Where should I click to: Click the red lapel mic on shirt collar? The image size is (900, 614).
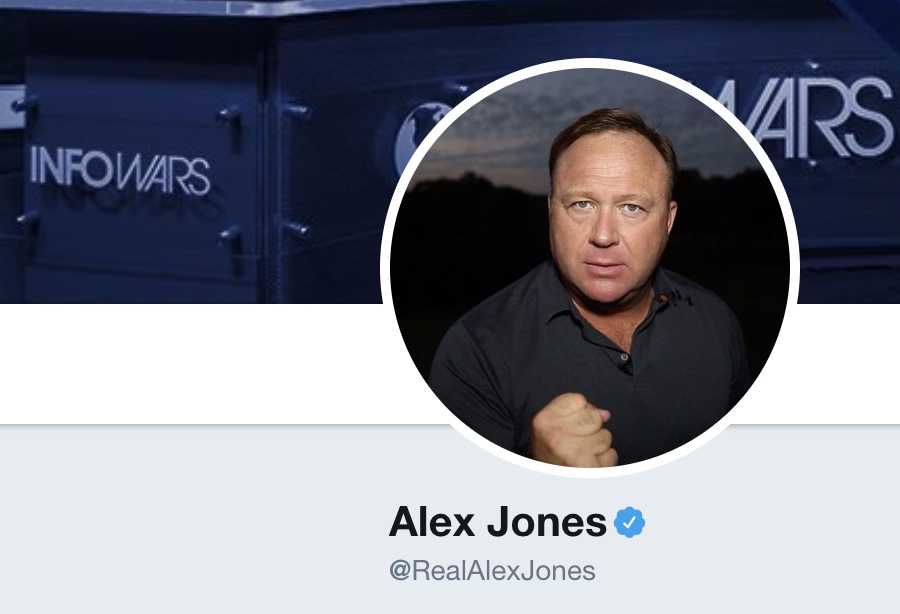pyautogui.click(x=664, y=298)
